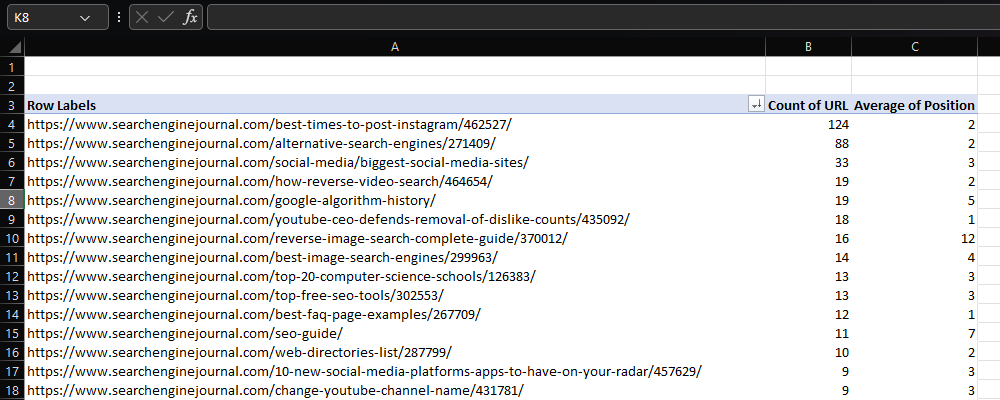Select count value 11
This screenshot has width=1000, height=400.
click(808, 333)
